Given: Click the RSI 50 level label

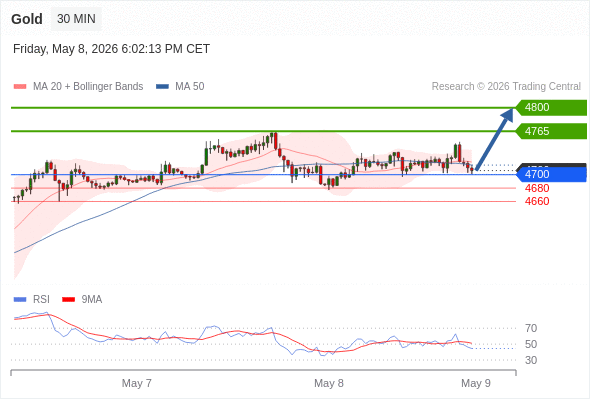Looking at the screenshot, I should click(531, 344).
